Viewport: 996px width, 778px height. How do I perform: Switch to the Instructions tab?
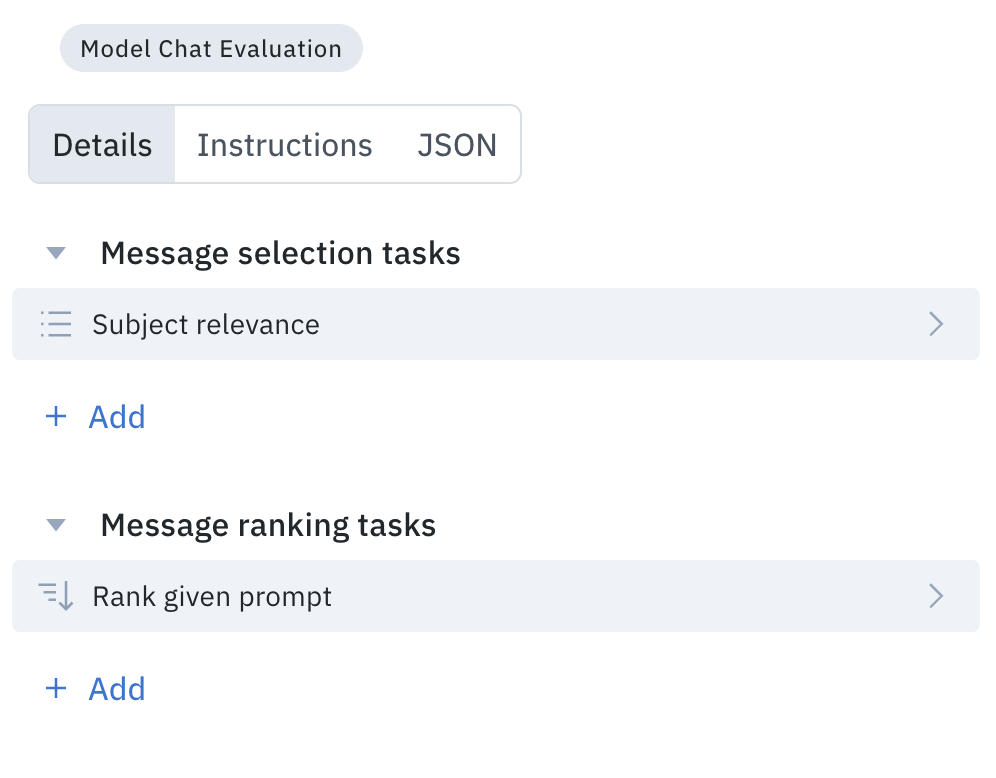coord(285,145)
